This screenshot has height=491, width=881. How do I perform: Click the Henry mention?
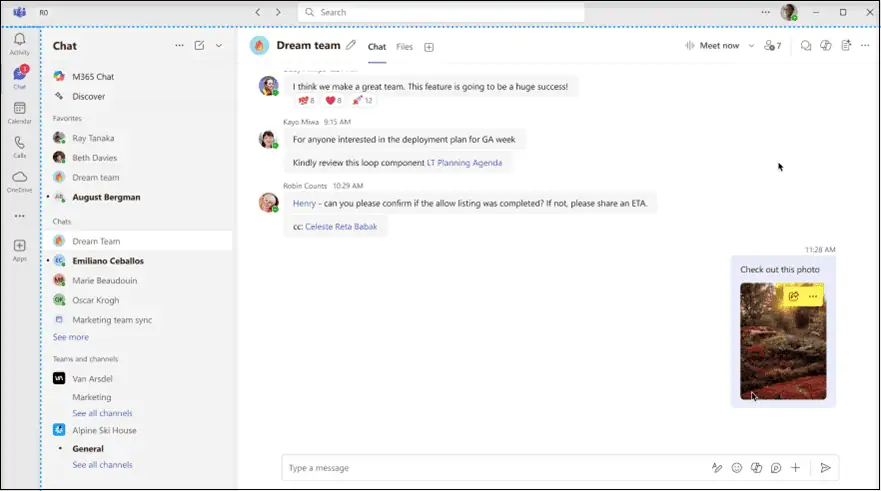304,203
